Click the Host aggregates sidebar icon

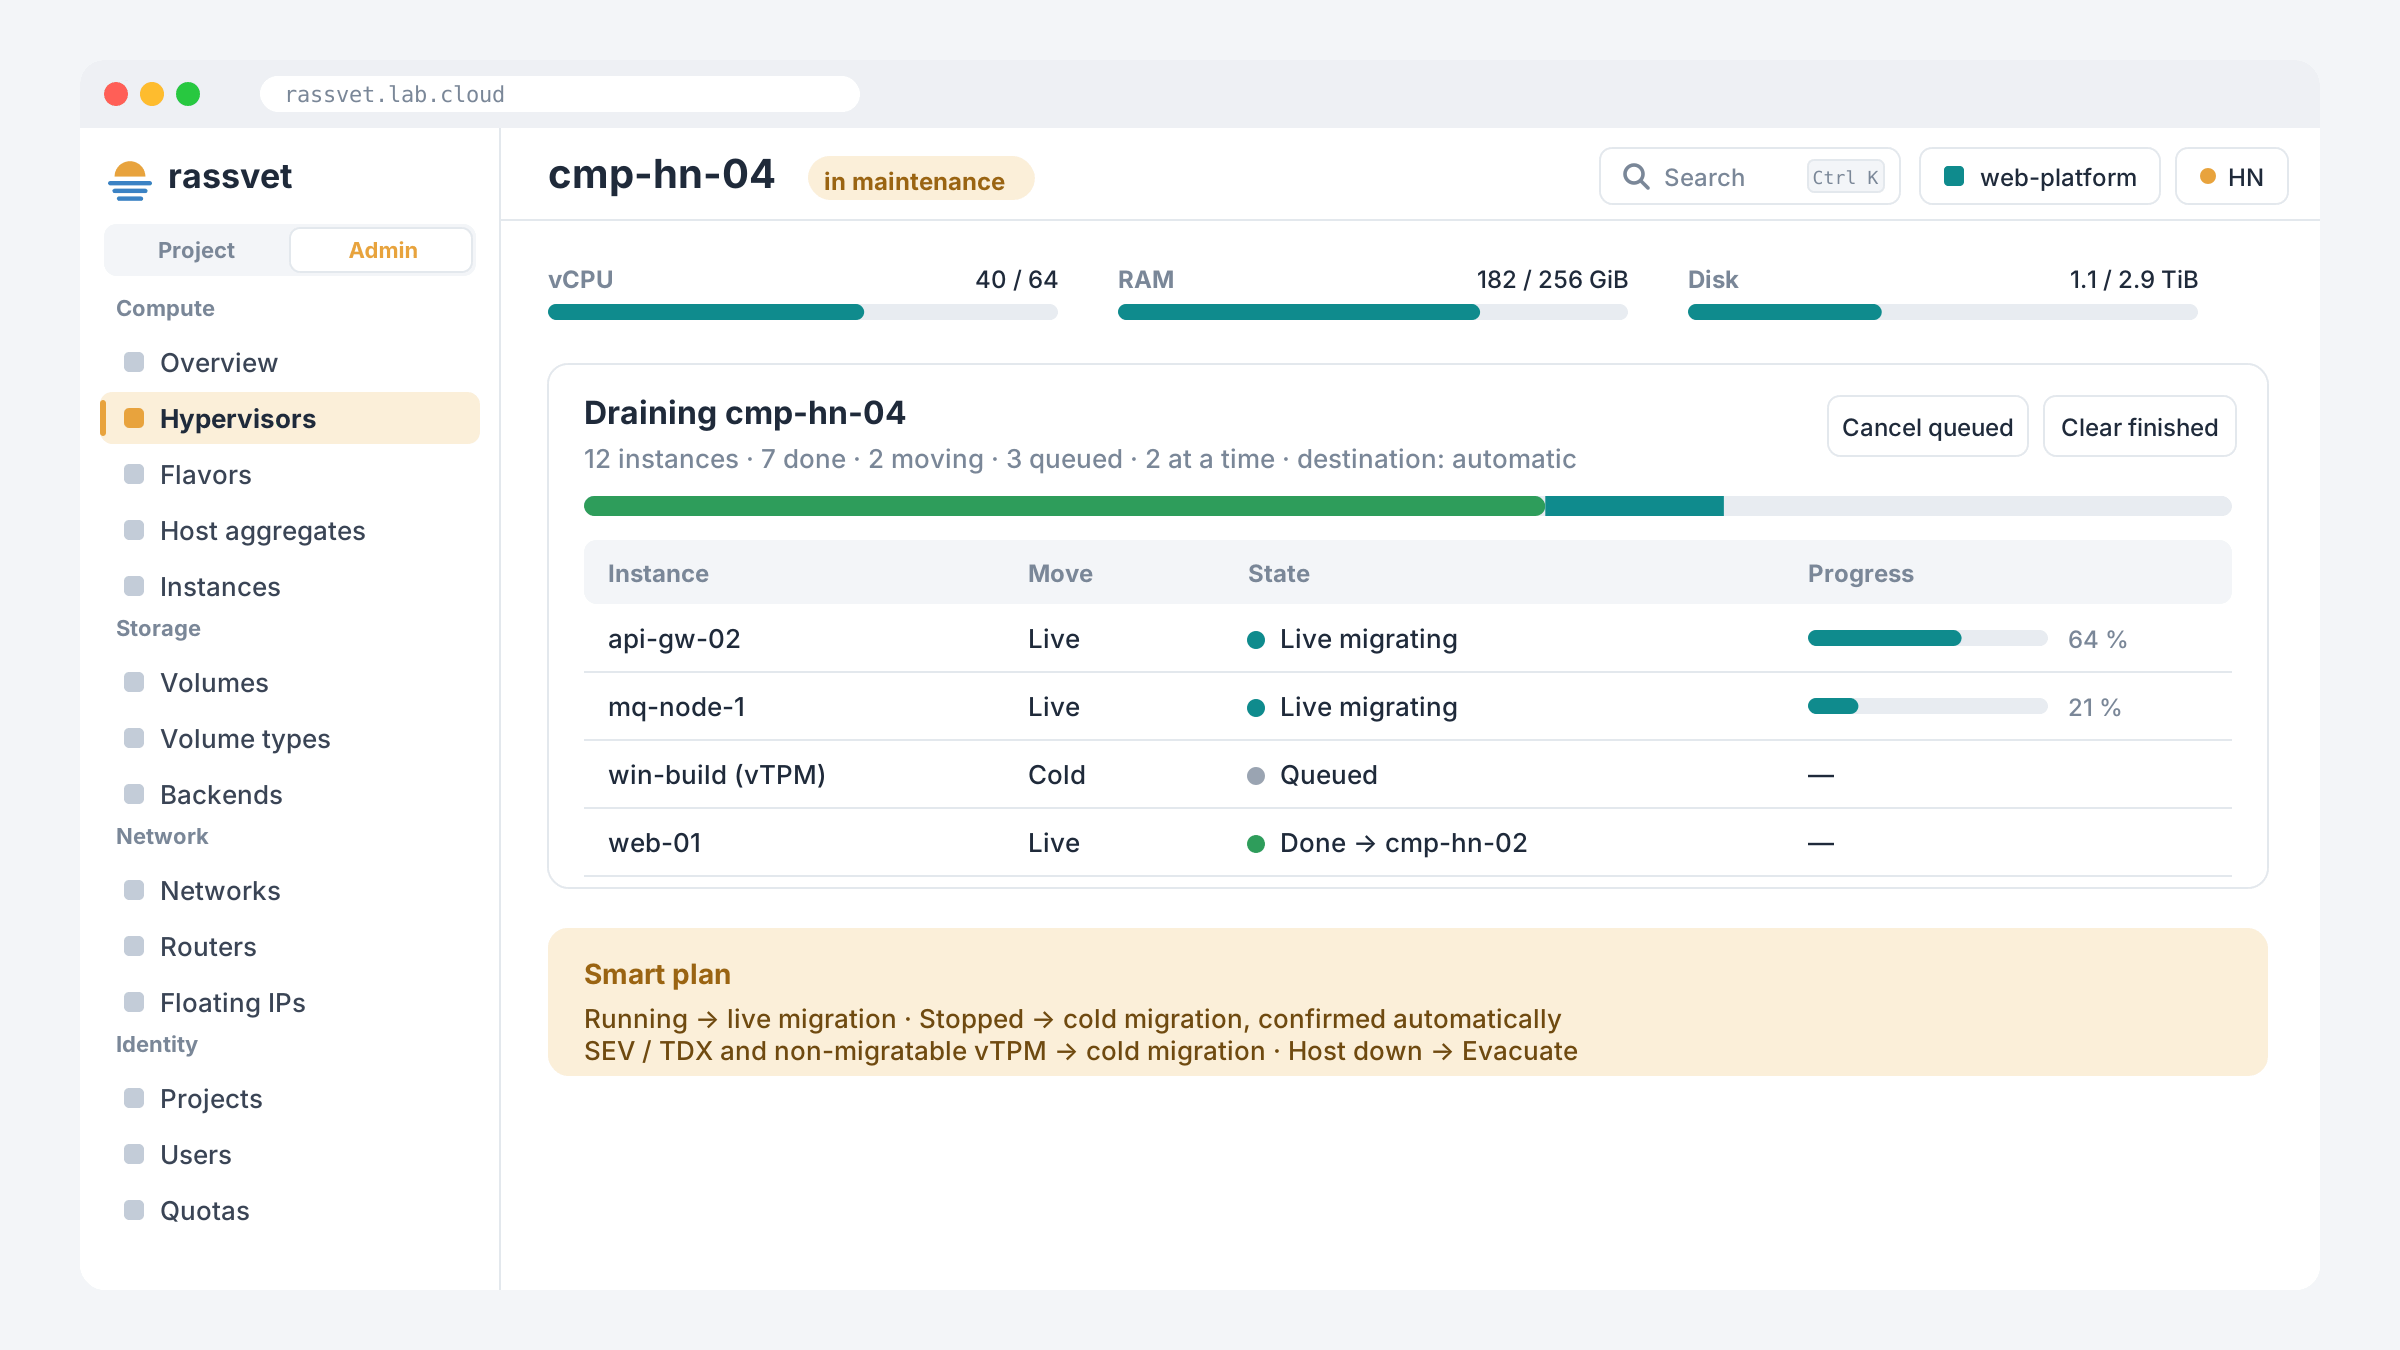[x=134, y=530]
